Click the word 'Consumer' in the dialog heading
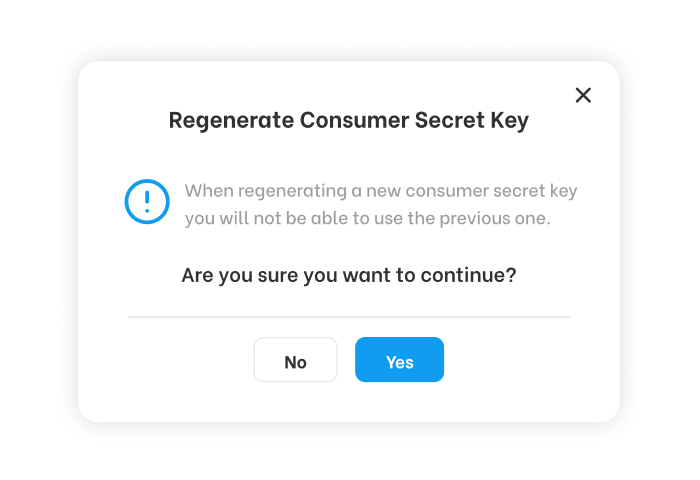 pos(354,120)
